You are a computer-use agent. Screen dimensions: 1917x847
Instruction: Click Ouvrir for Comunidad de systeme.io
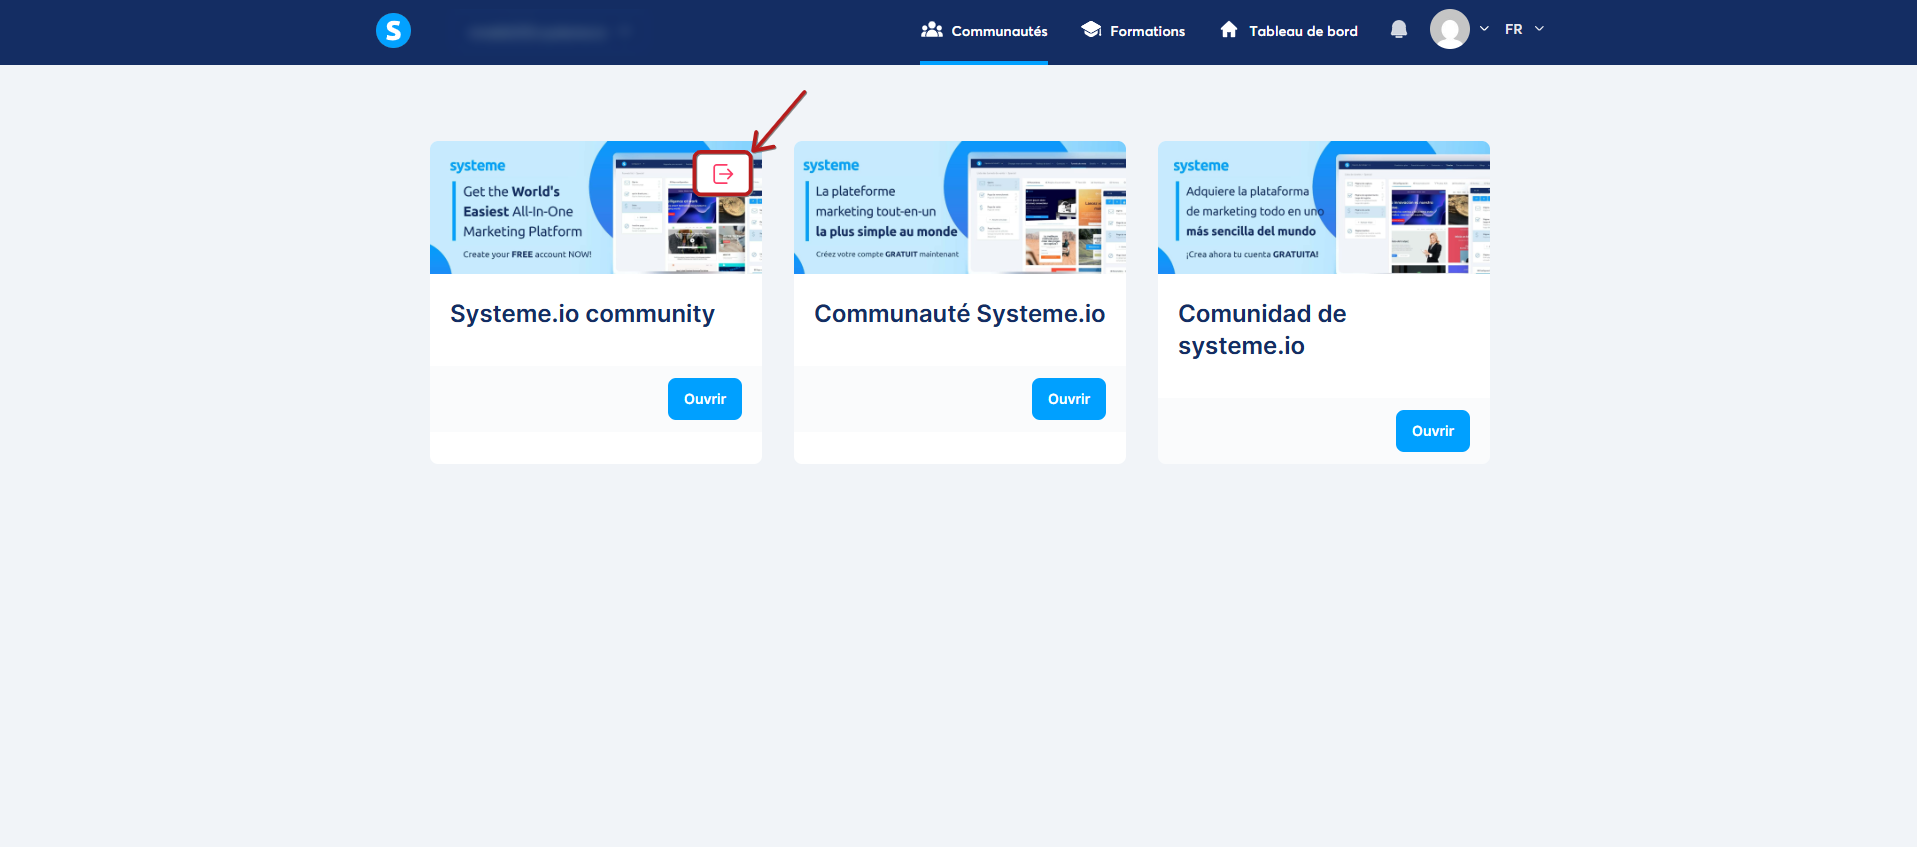1433,431
